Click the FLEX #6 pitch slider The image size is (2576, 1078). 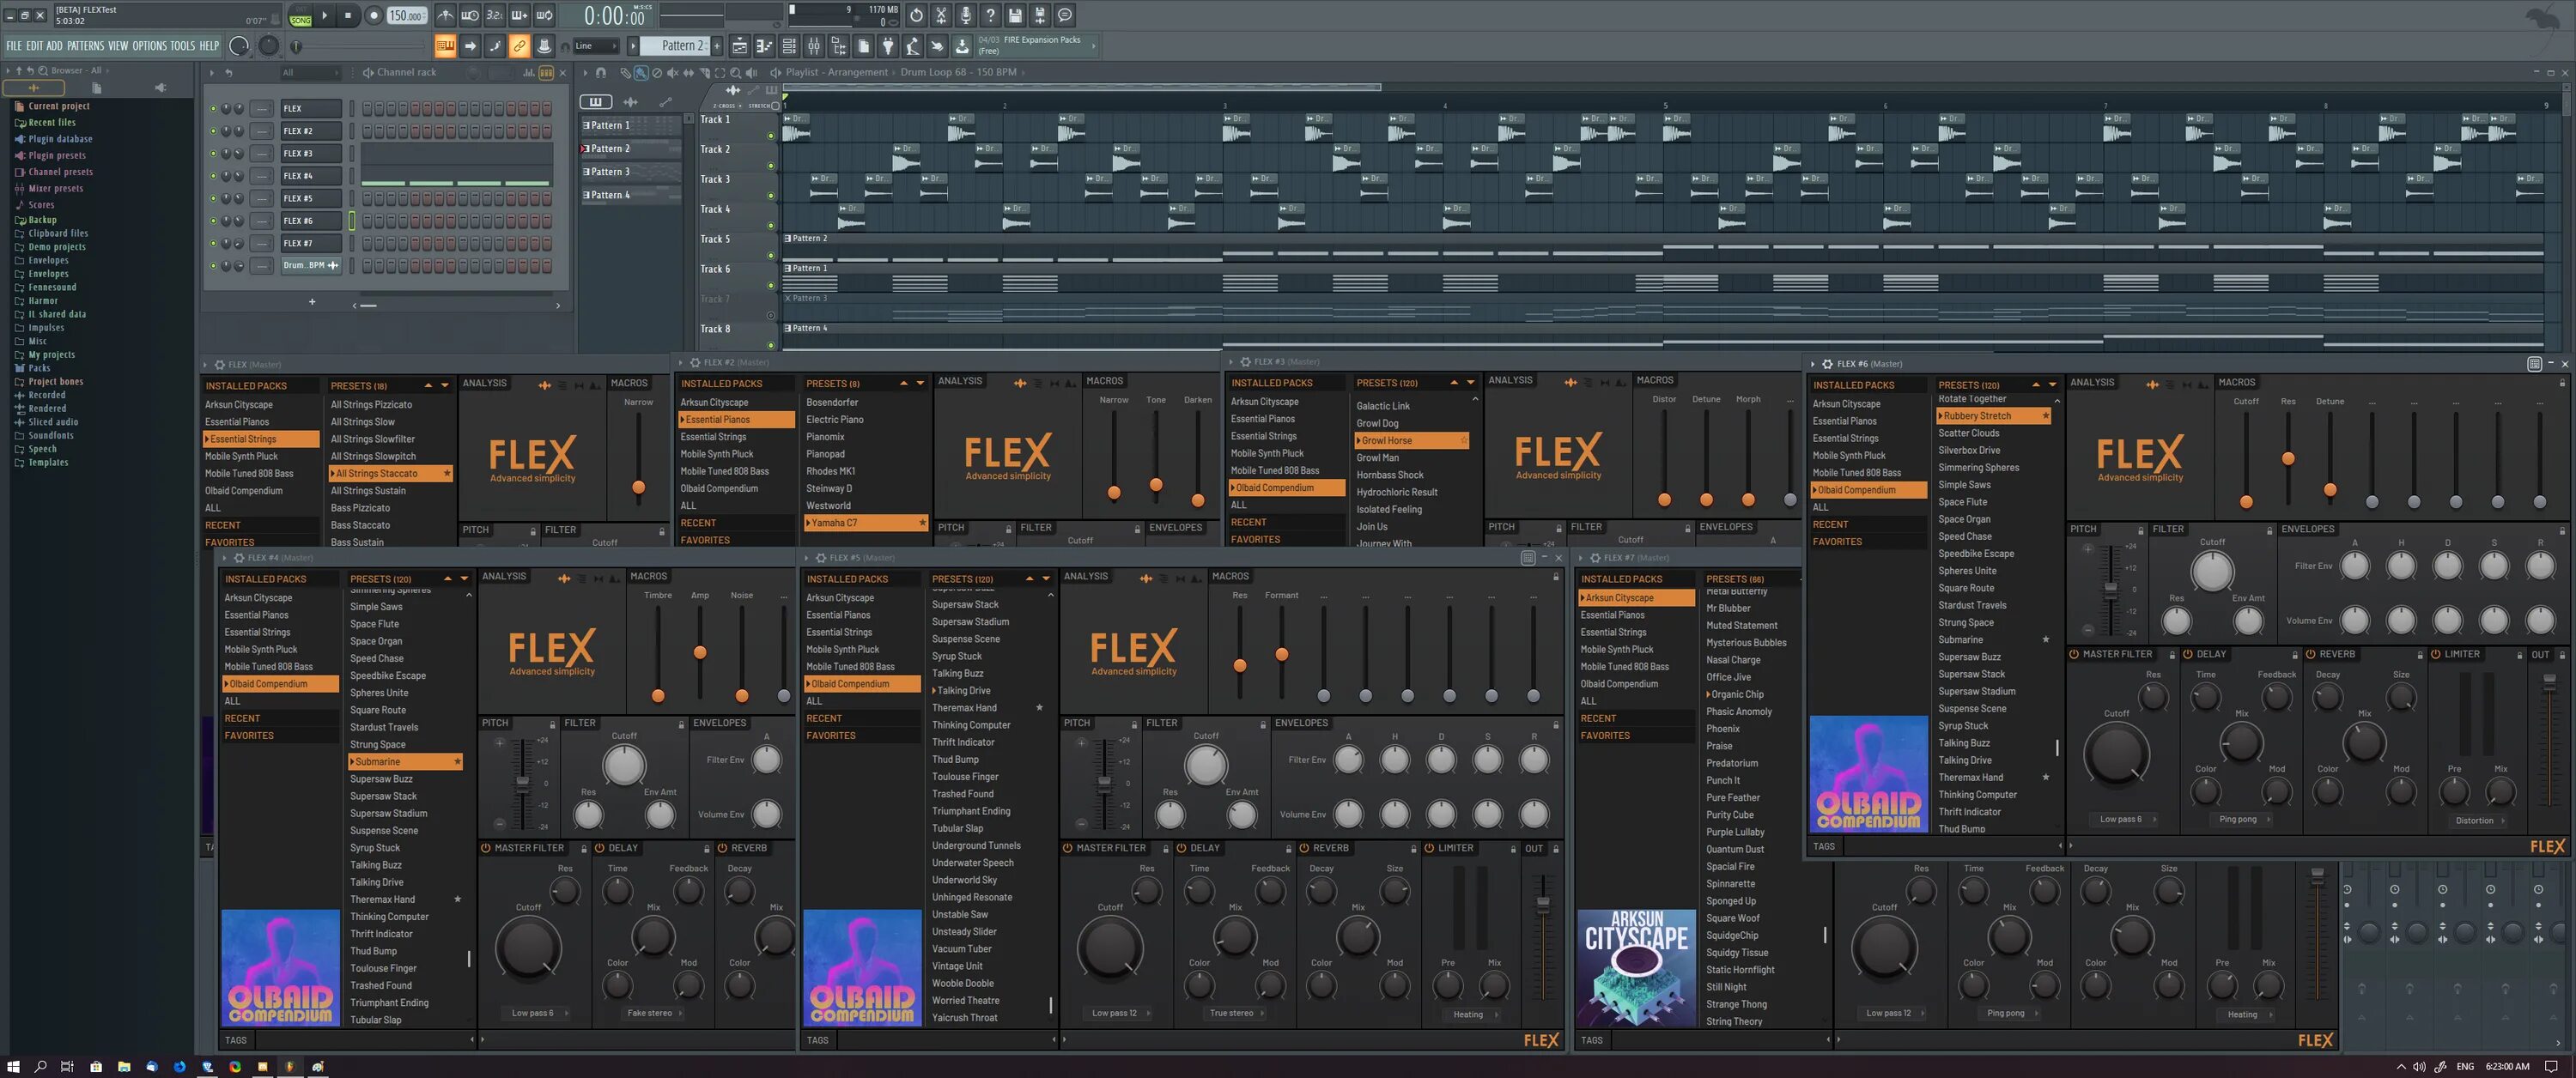click(x=2111, y=590)
